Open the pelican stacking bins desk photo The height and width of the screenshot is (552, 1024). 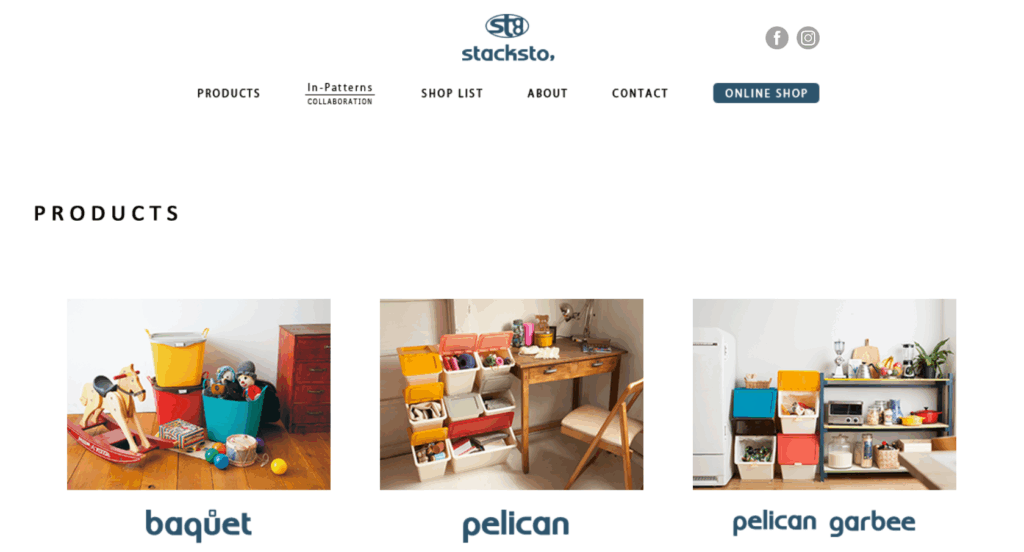point(511,395)
